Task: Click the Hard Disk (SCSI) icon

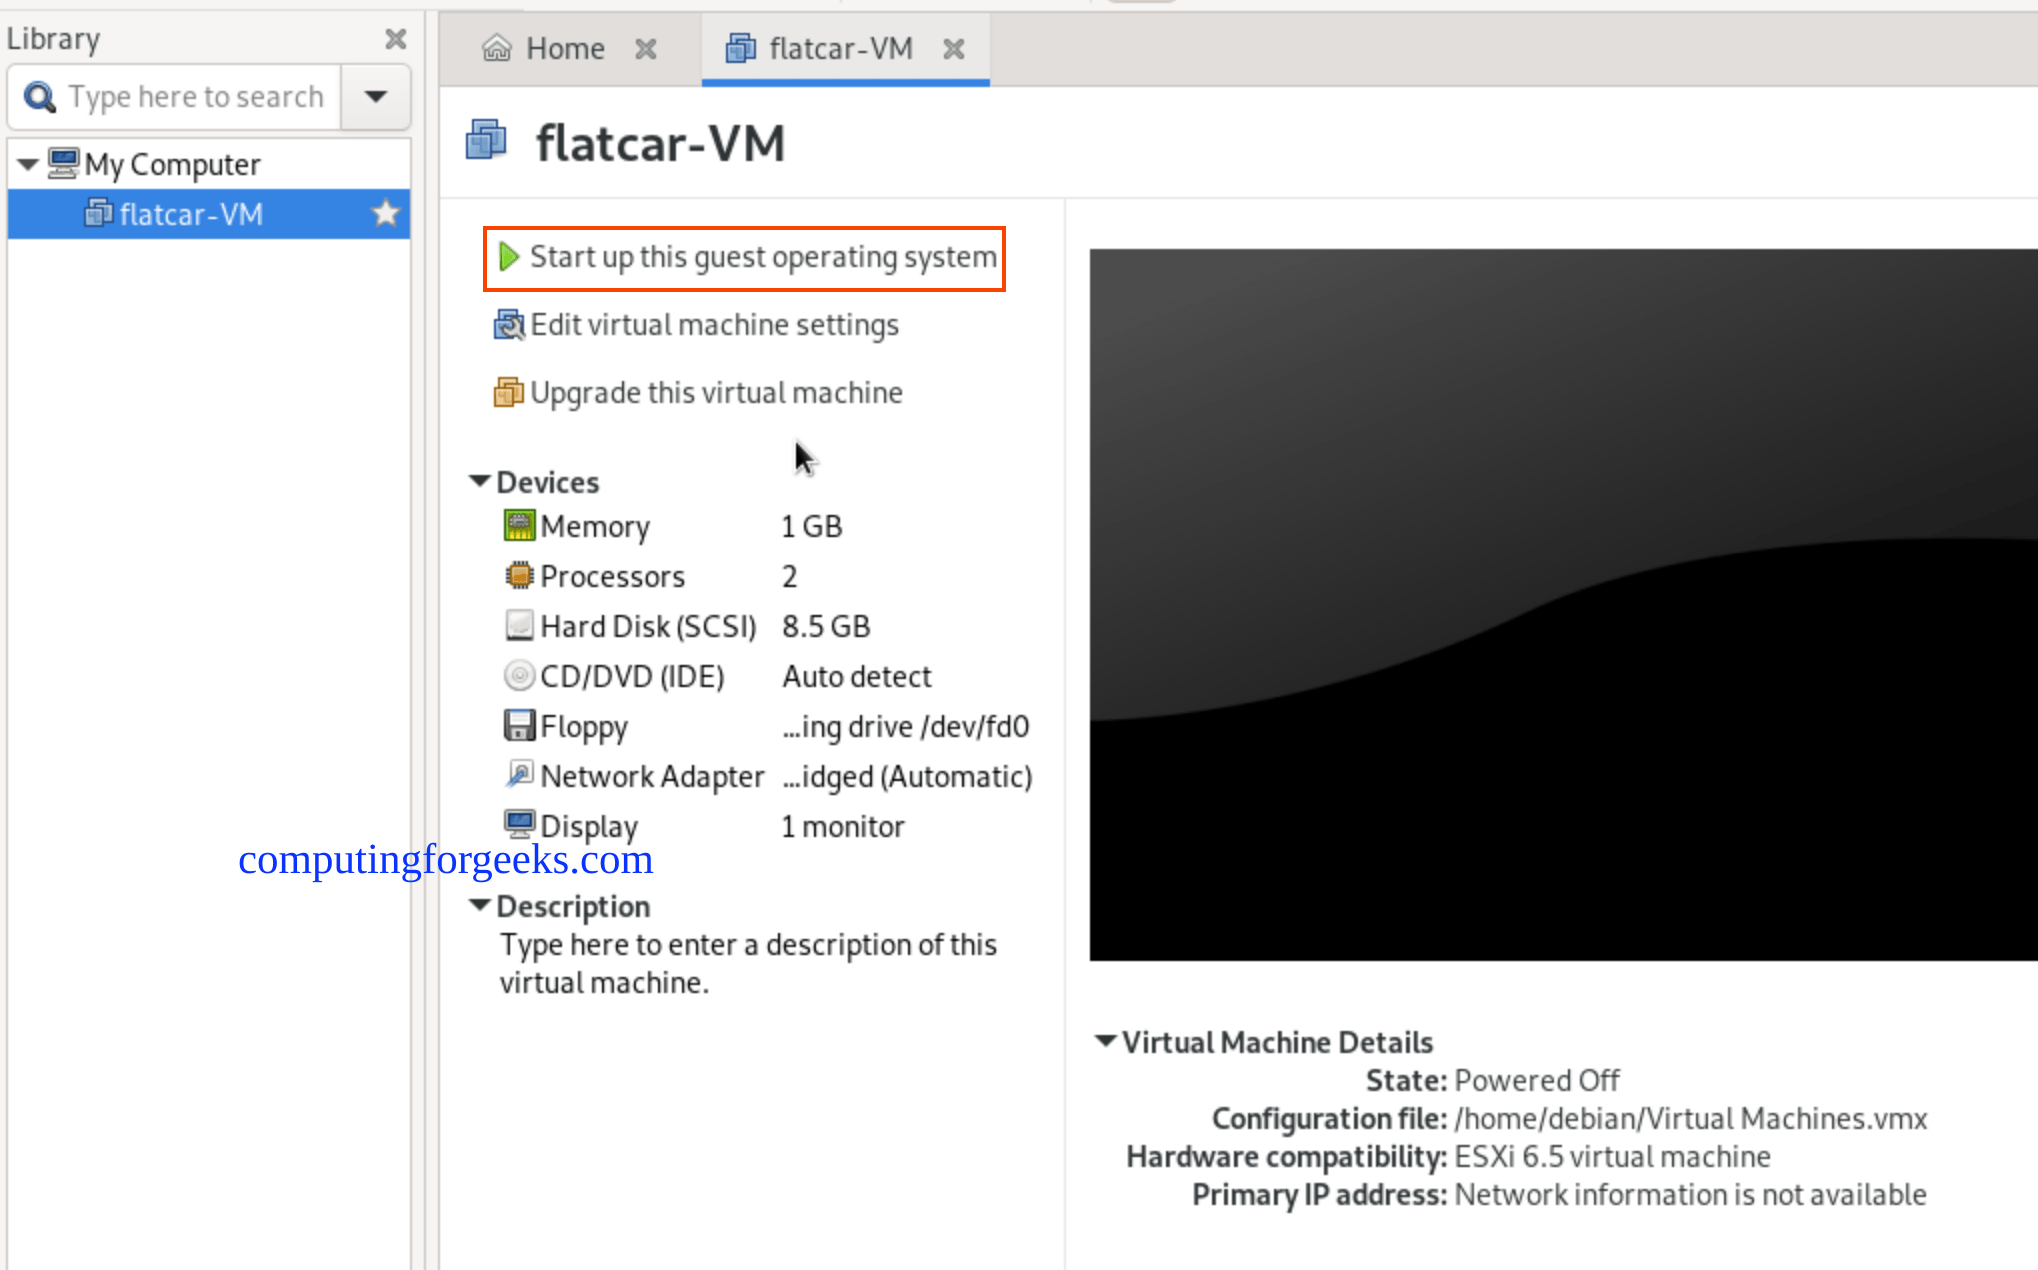Action: pyautogui.click(x=519, y=625)
